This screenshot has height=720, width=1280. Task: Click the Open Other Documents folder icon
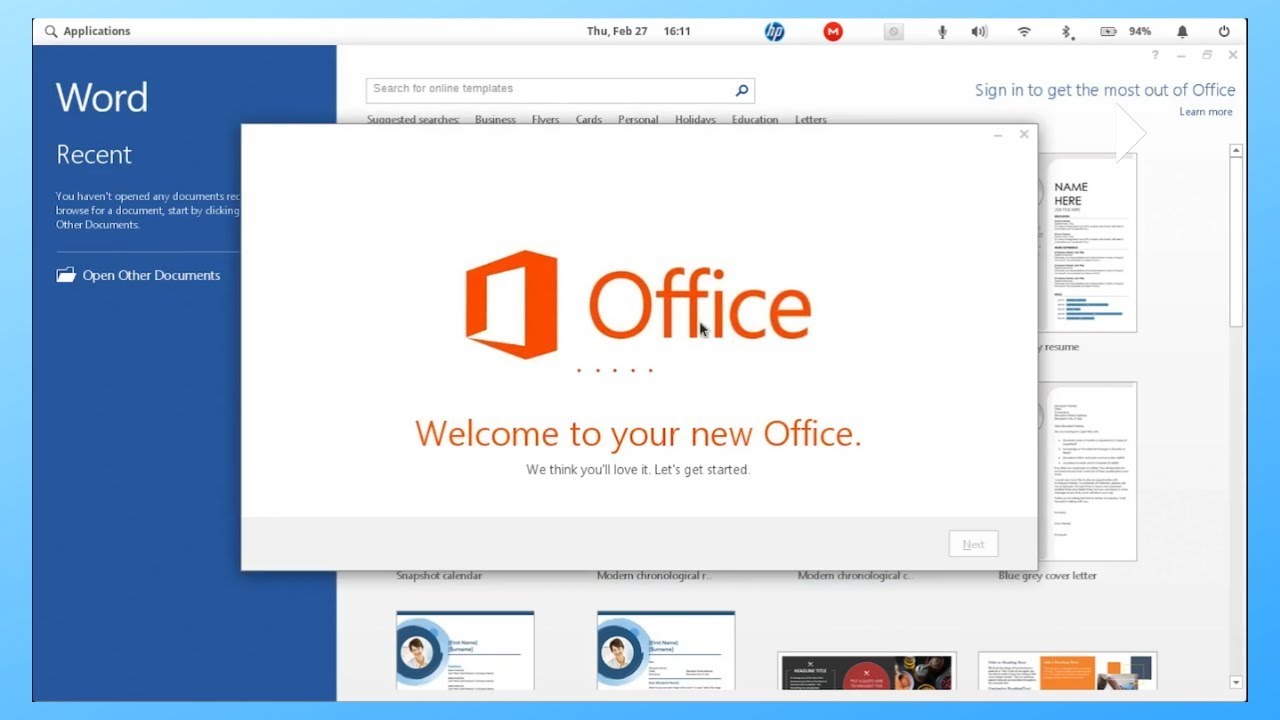click(x=66, y=274)
